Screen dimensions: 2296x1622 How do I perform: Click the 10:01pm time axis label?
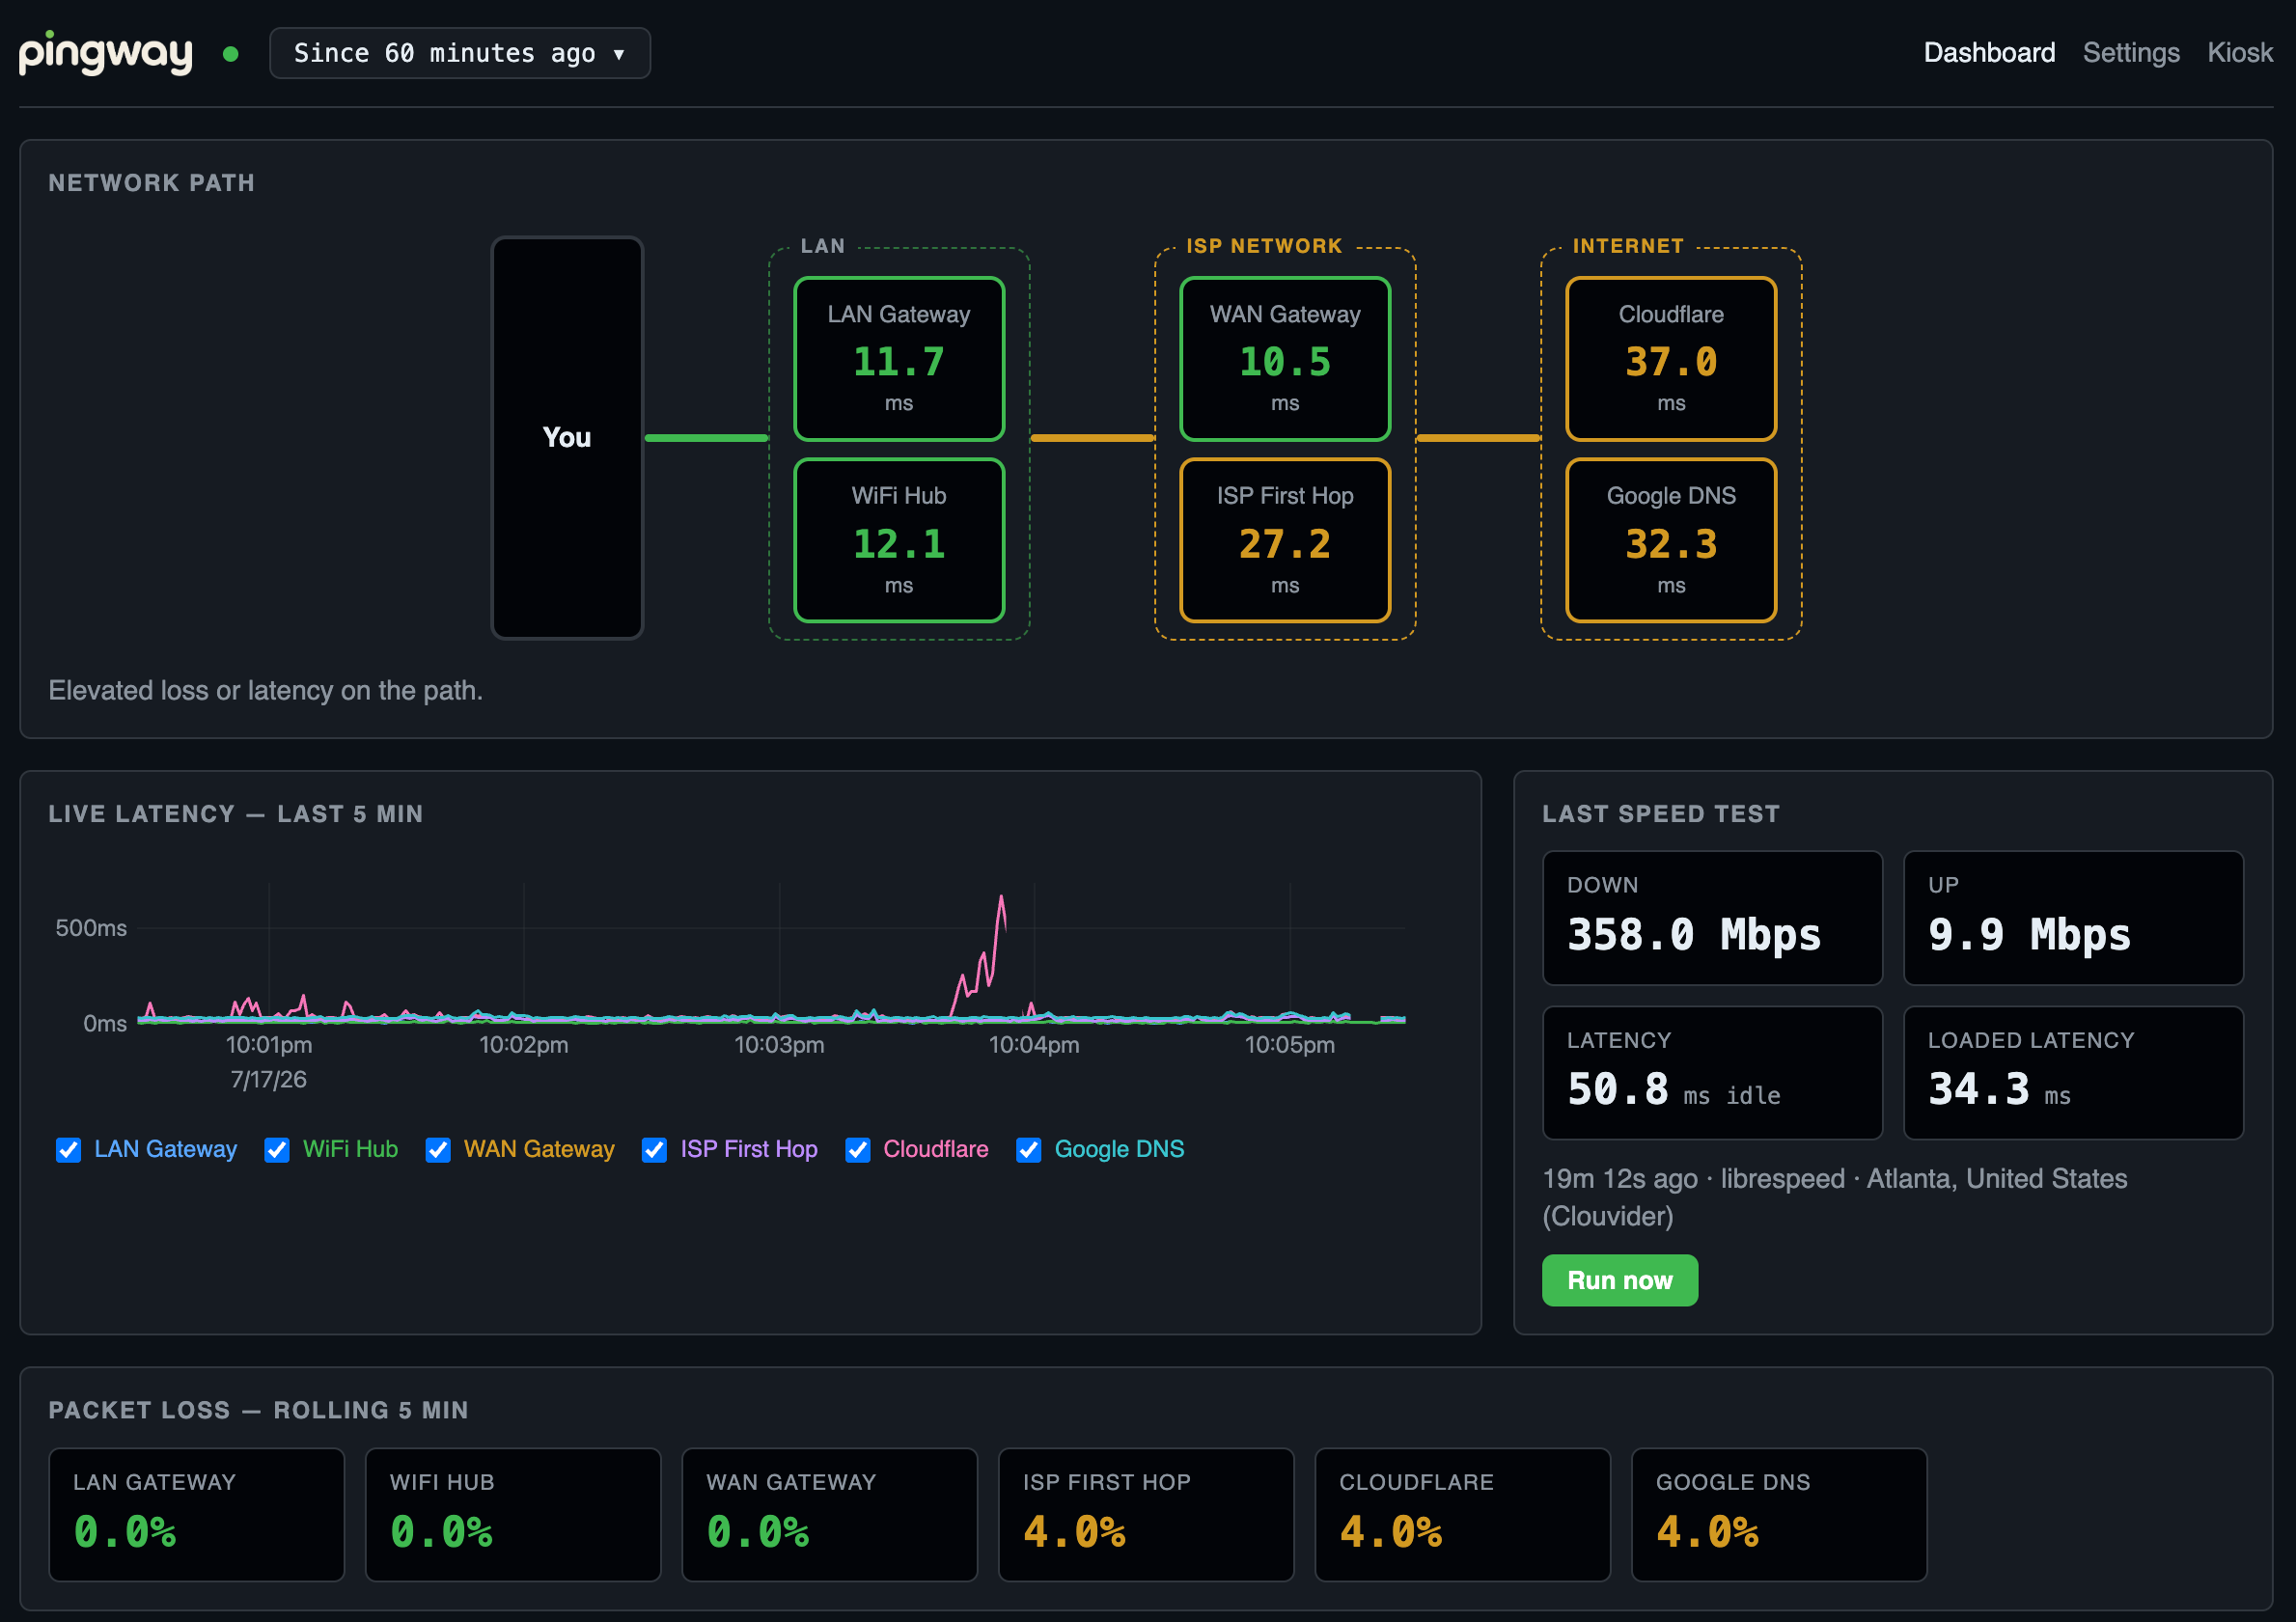pos(269,1045)
